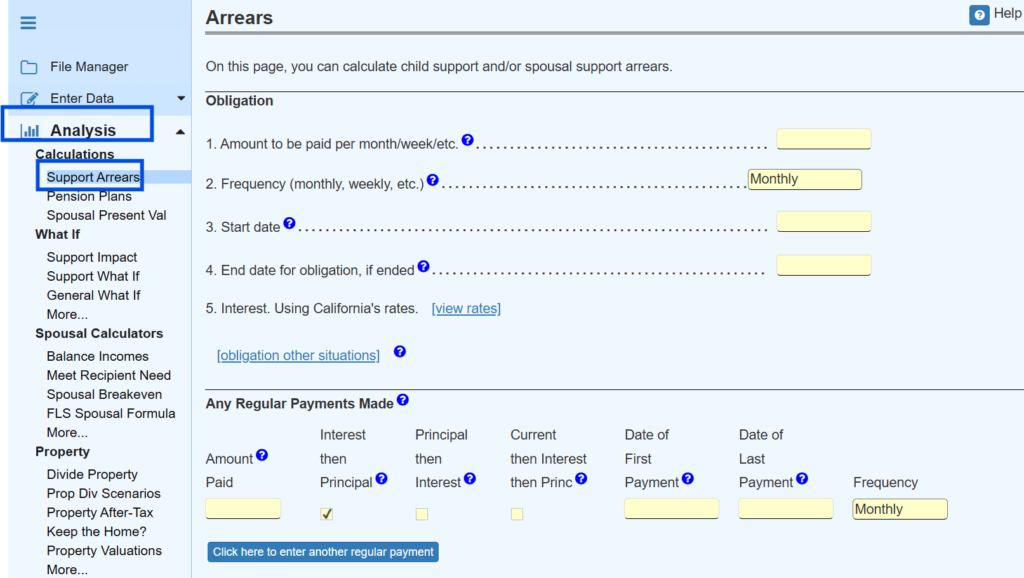Open Support What If
This screenshot has width=1024, height=578.
93,276
